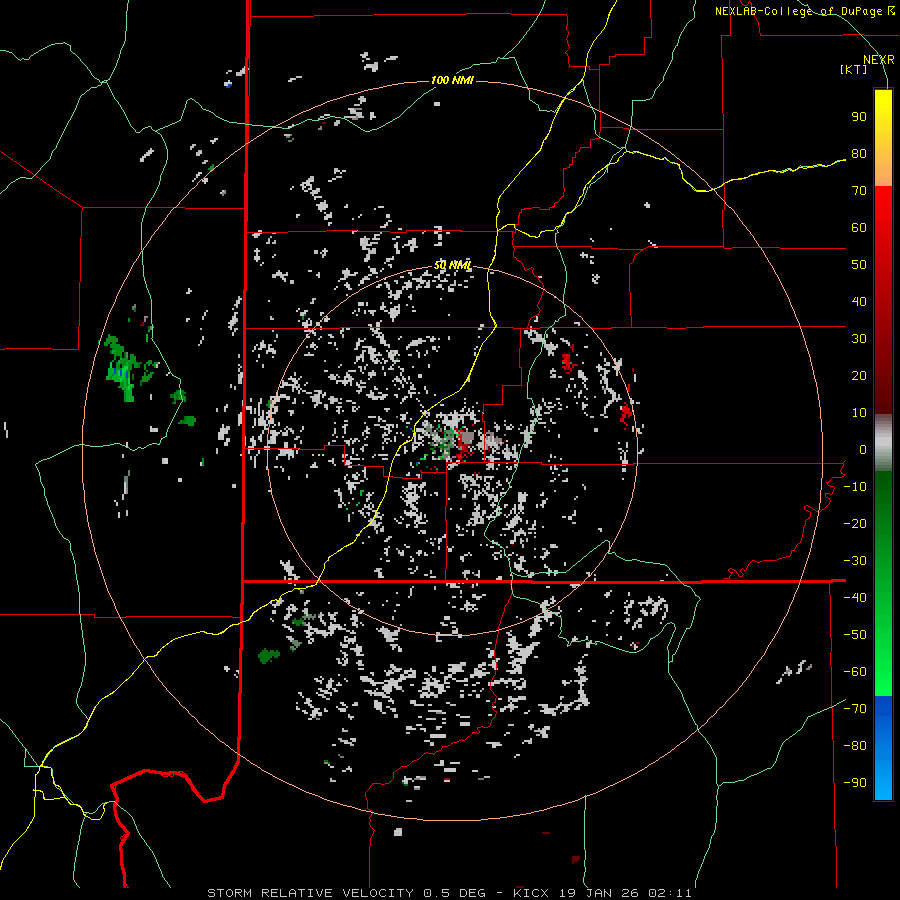Click the 30 value on velocity scale

(859, 339)
